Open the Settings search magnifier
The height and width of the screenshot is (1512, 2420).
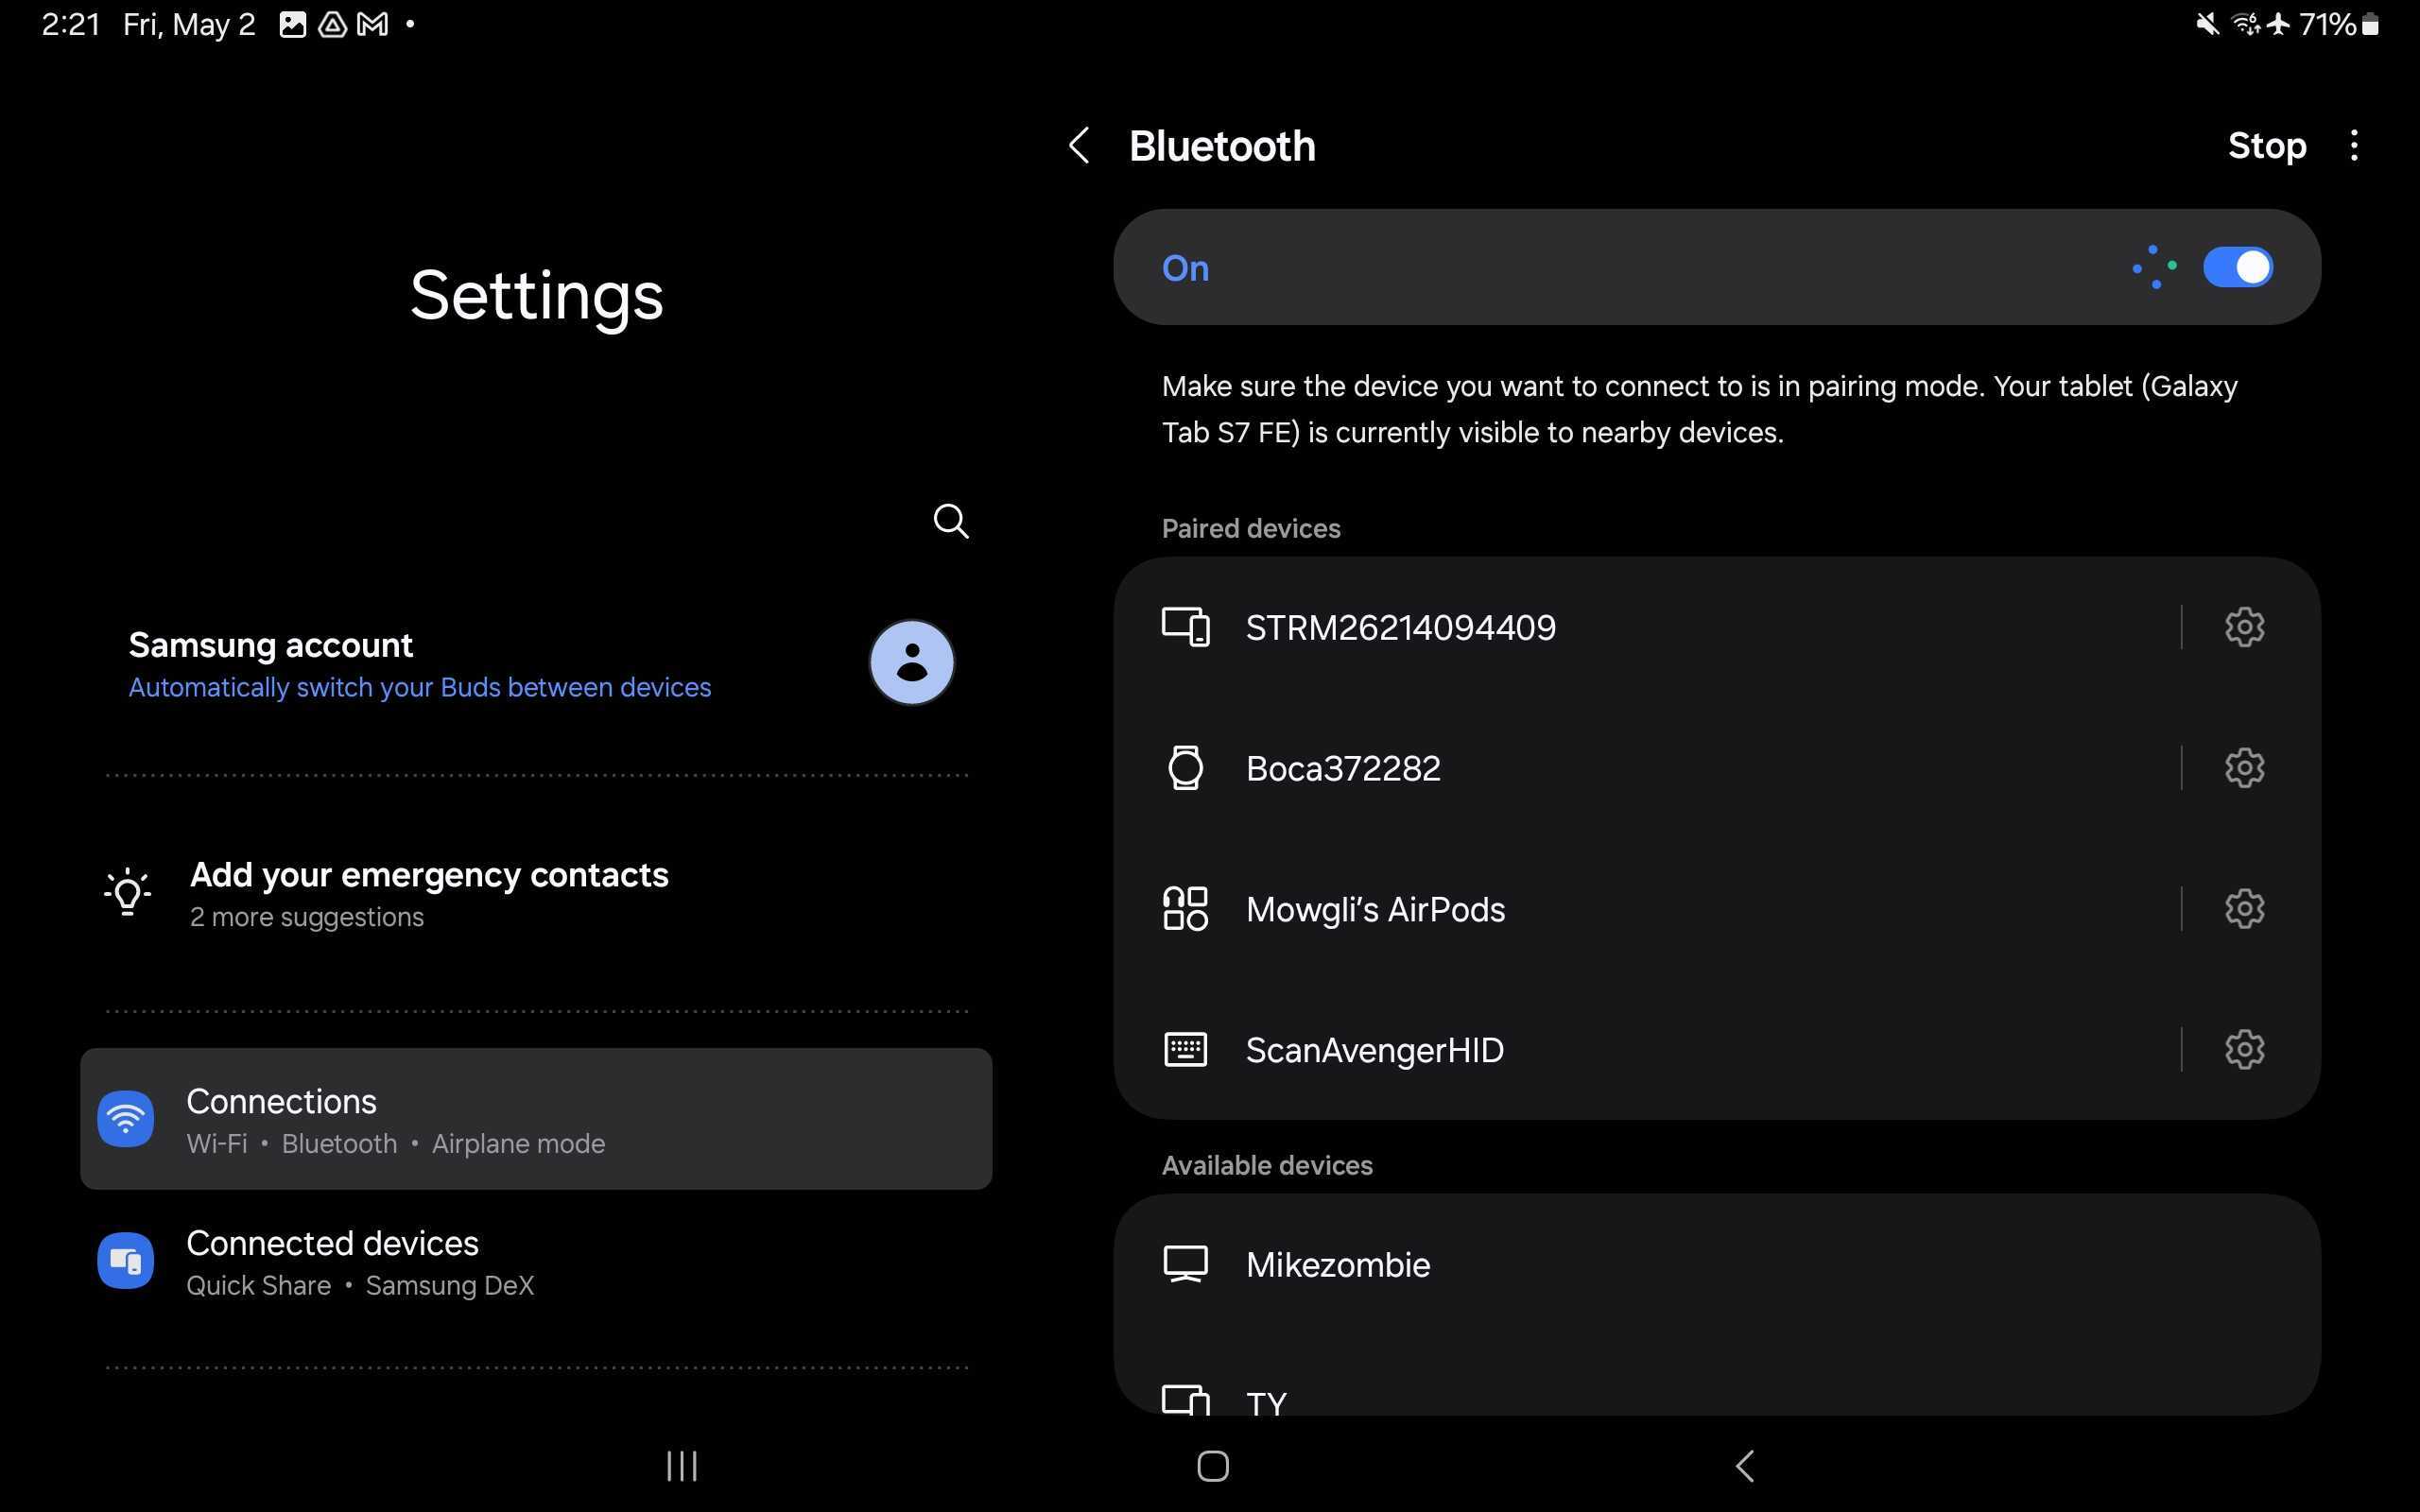coord(950,521)
